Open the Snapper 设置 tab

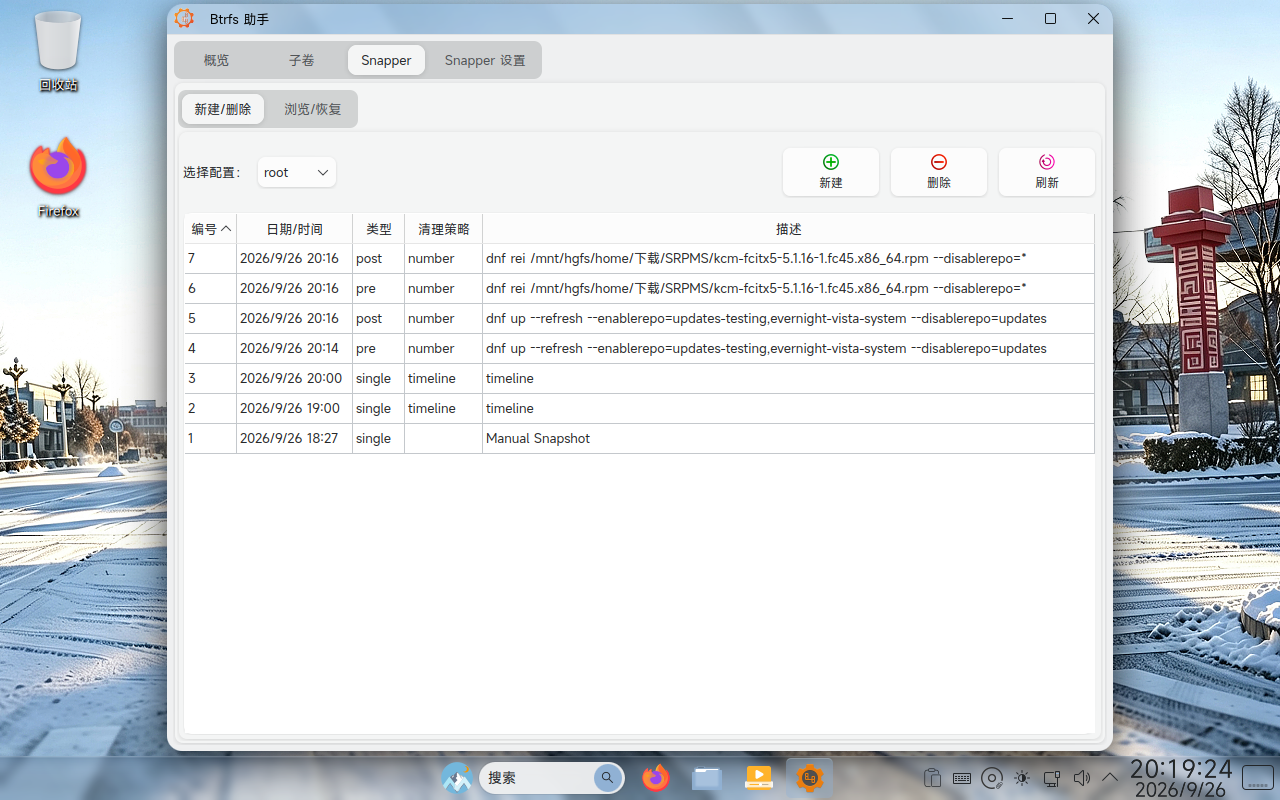point(485,60)
